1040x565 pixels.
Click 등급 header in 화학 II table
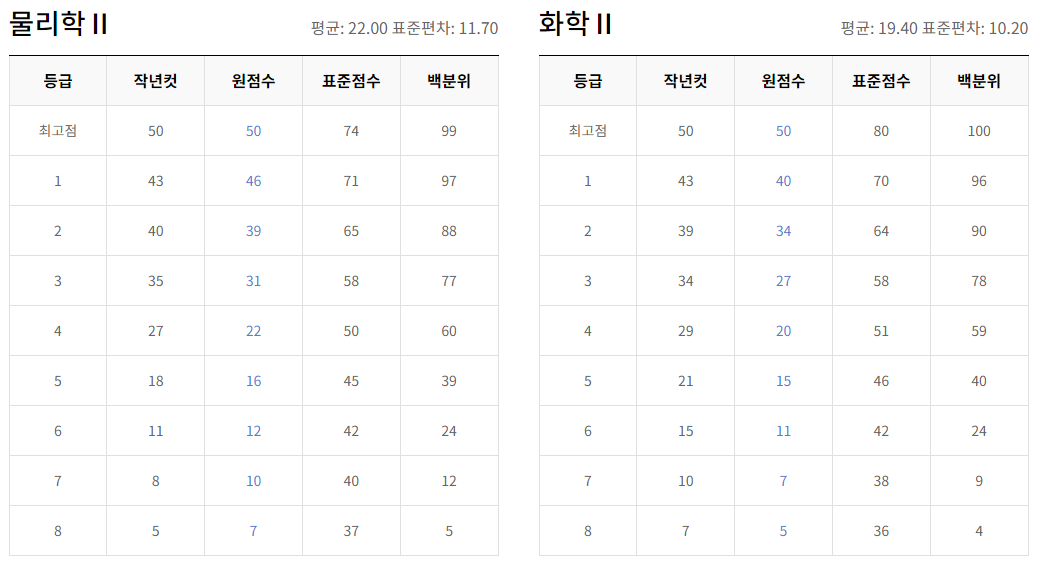click(x=588, y=81)
